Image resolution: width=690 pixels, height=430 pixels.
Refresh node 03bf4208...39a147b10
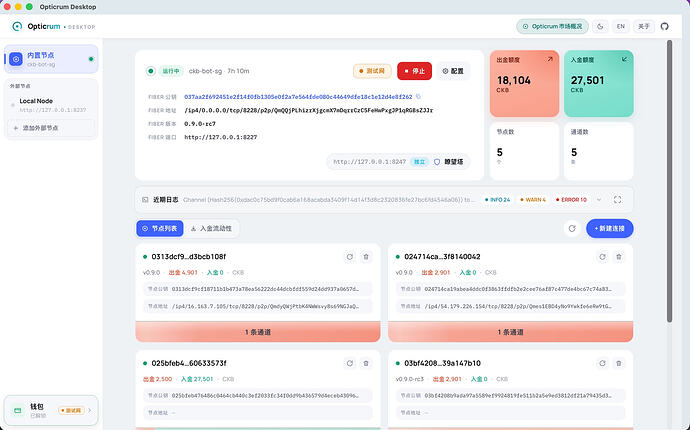[x=602, y=363]
